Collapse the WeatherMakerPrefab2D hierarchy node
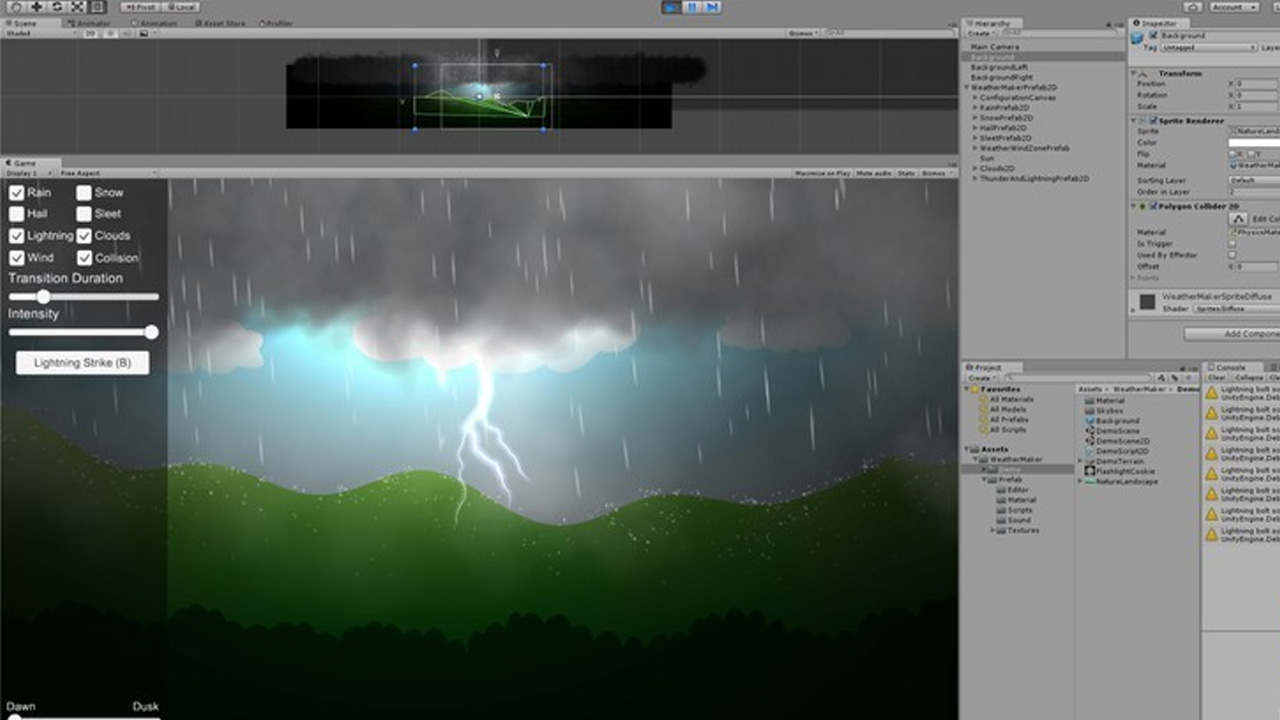This screenshot has width=1280, height=720. point(967,87)
